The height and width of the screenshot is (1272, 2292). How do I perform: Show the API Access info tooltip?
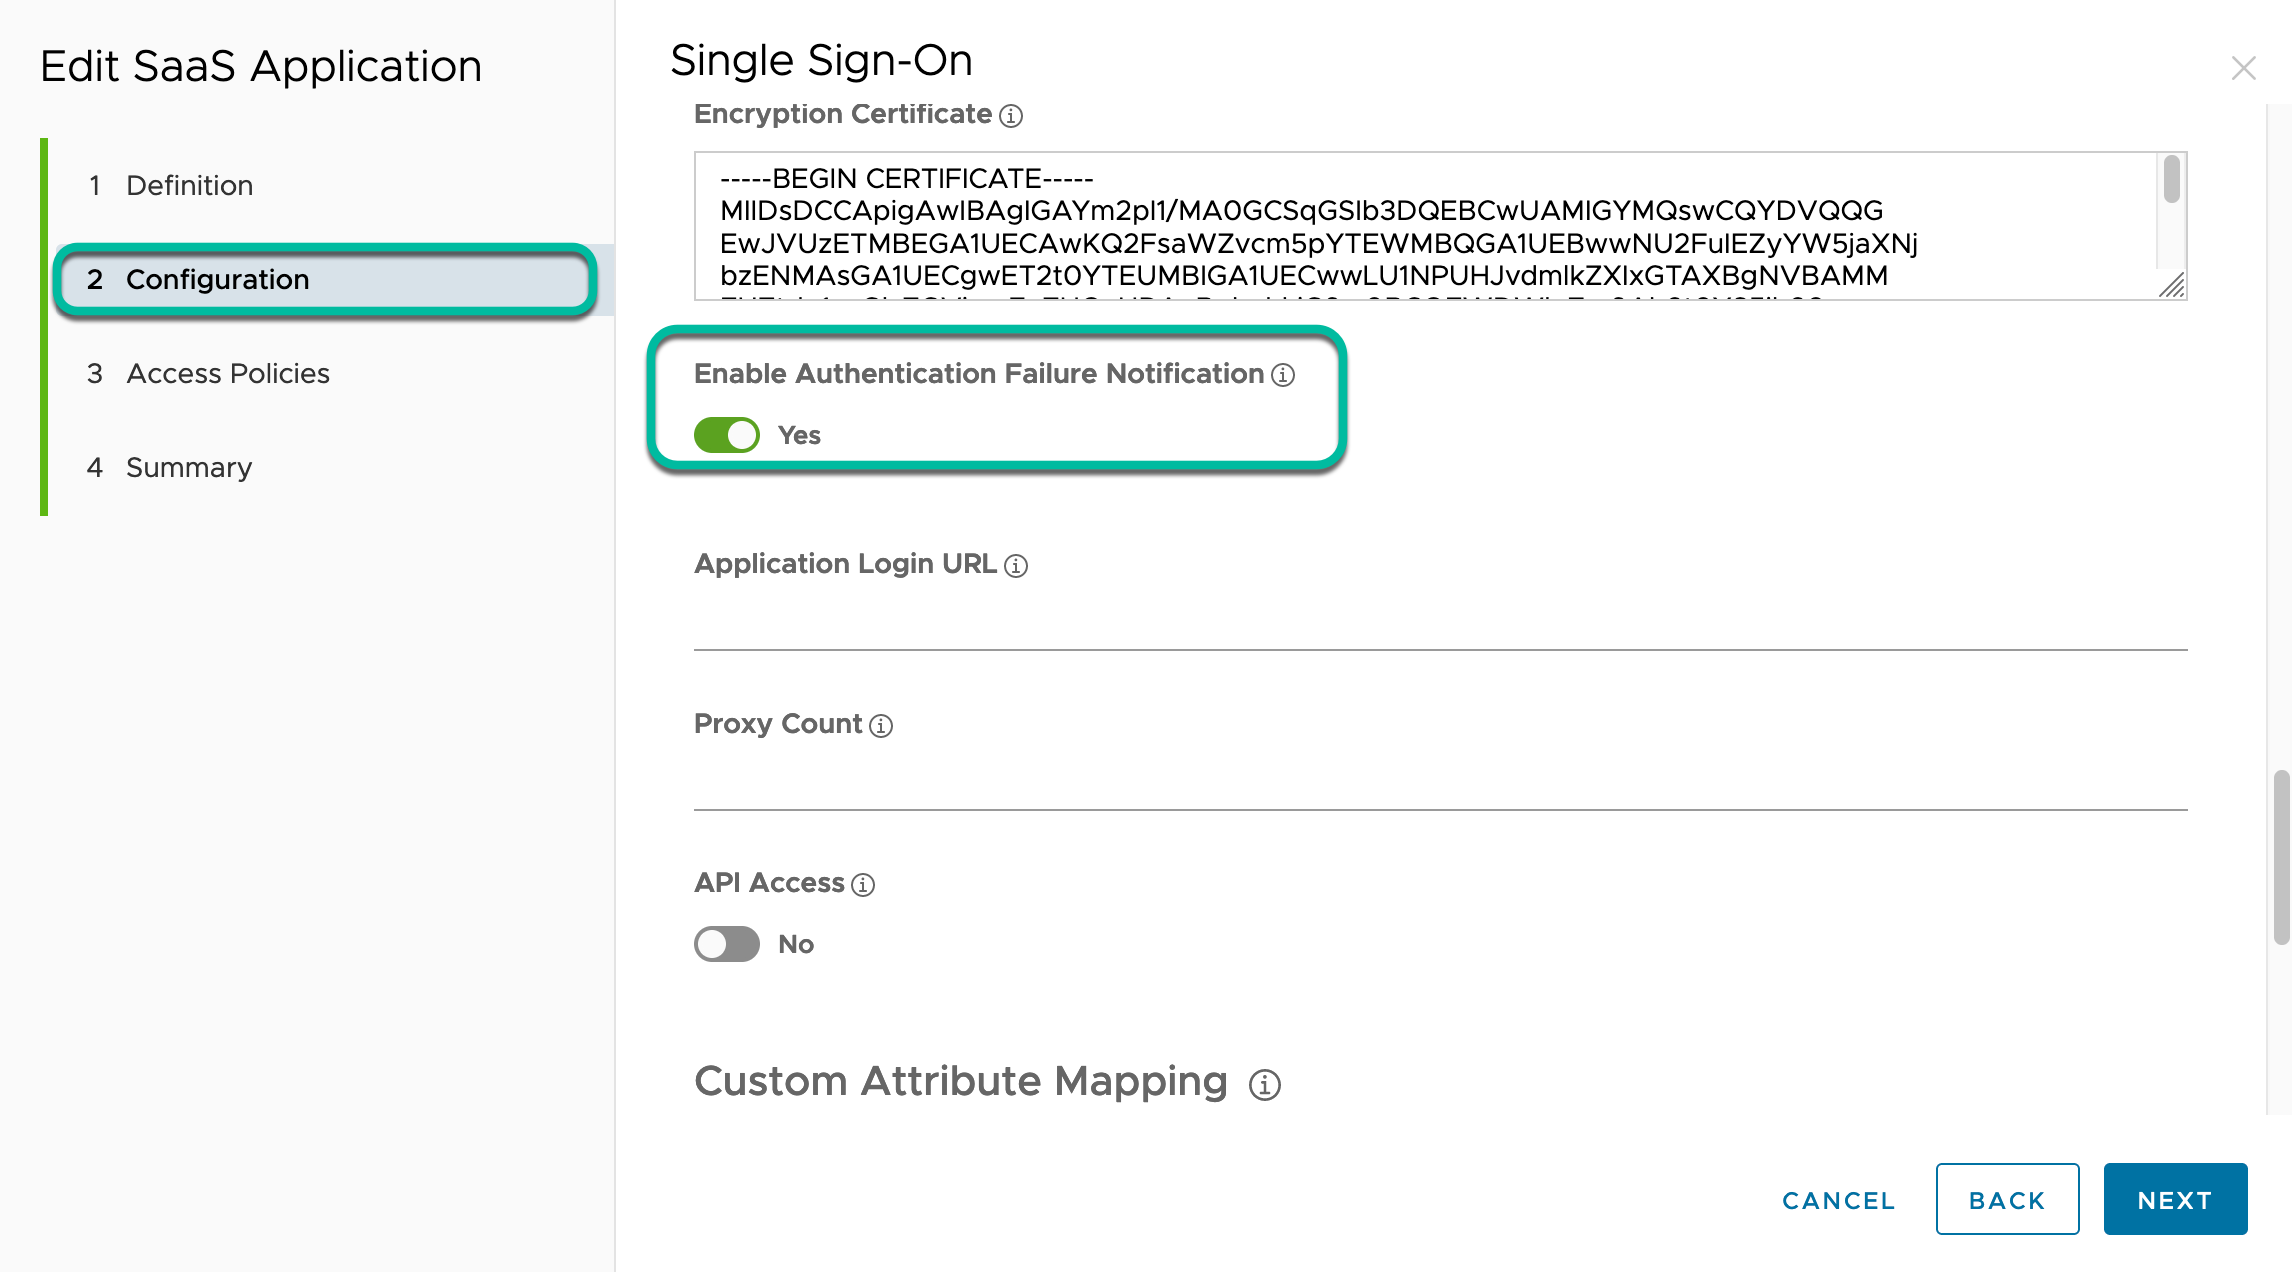[x=863, y=885]
